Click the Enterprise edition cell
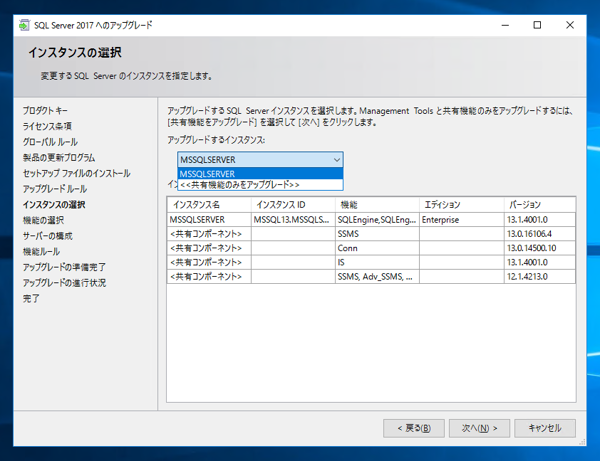This screenshot has height=461, width=600. [x=462, y=220]
